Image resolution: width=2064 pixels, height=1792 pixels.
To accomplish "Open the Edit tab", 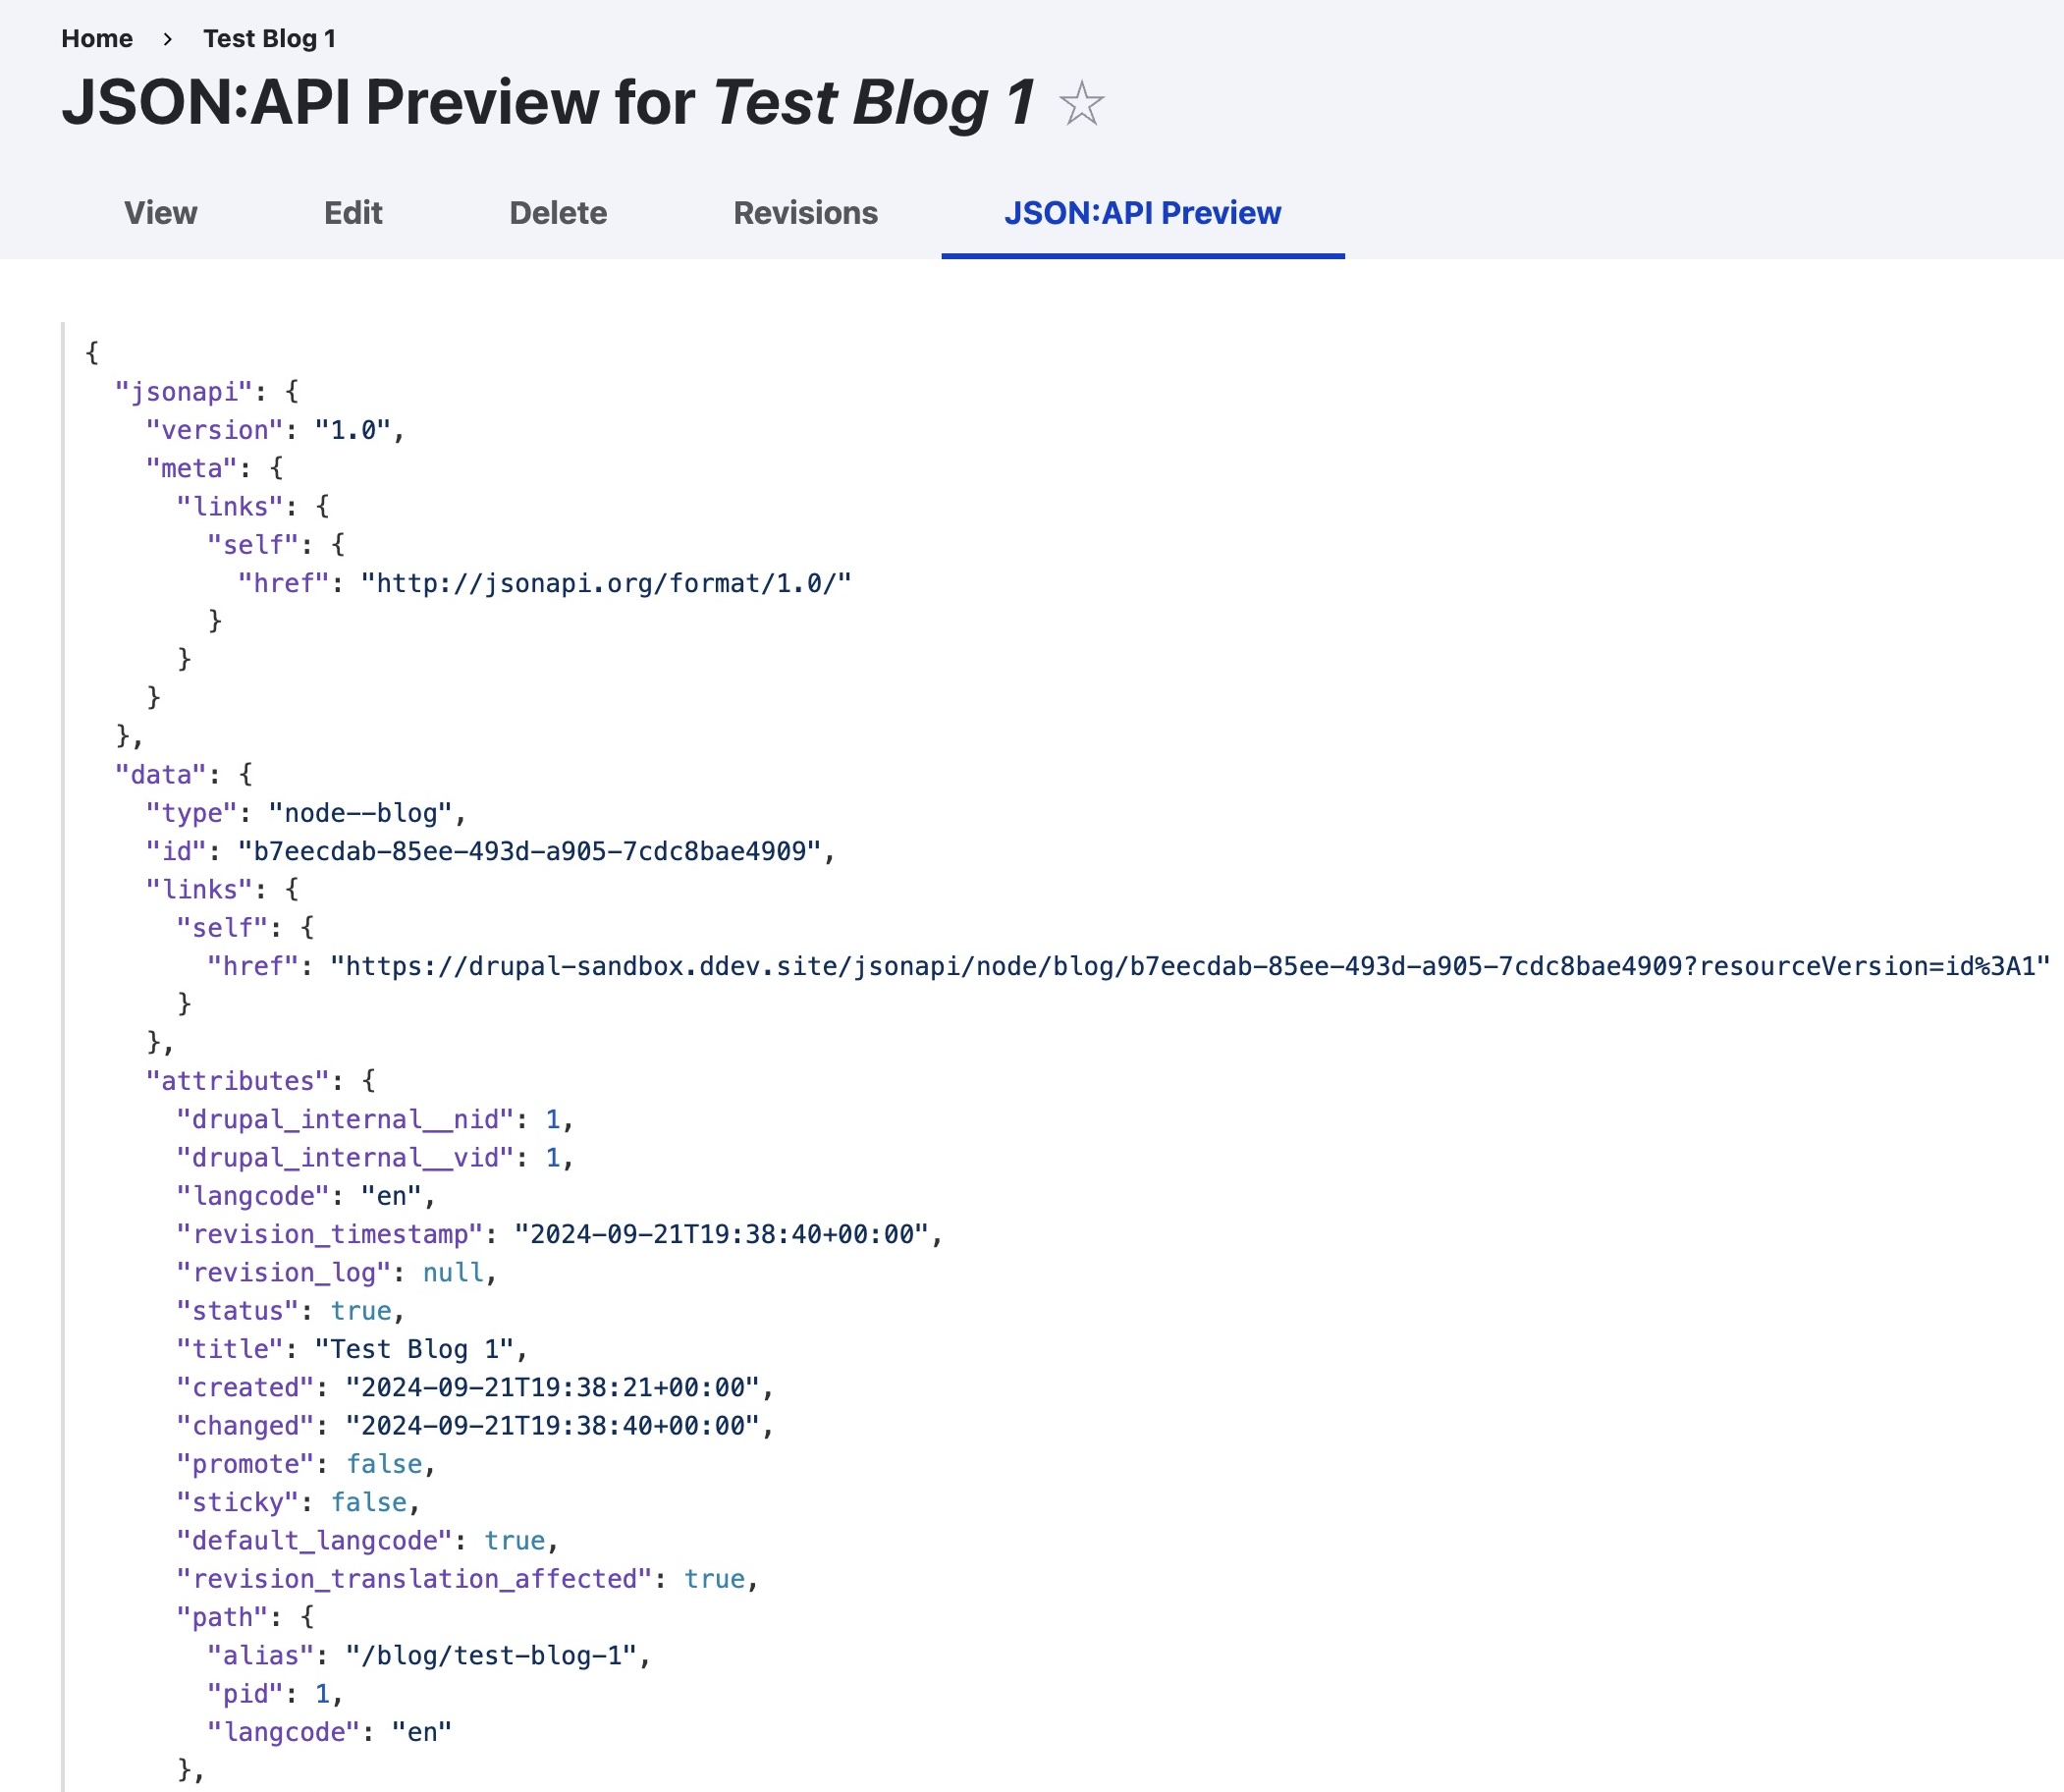I will (353, 213).
